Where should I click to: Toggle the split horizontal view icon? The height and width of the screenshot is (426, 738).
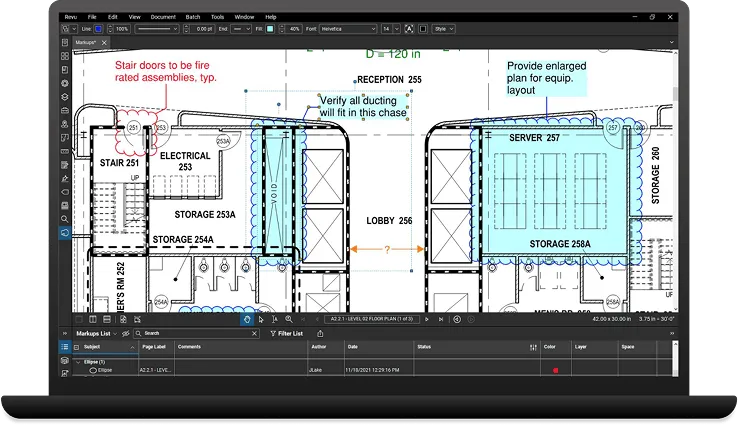[x=107, y=319]
